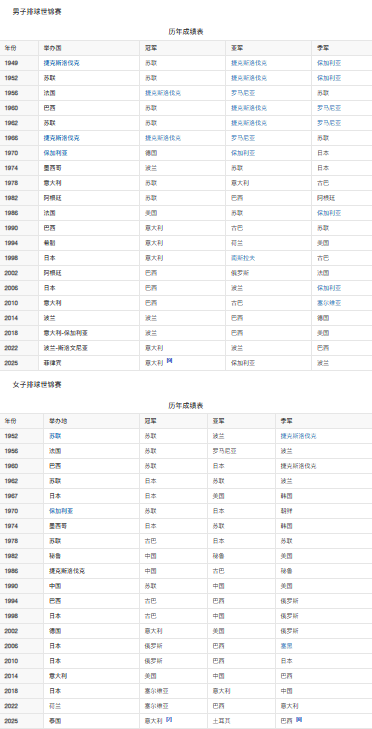Select the 举办国 column header in men's table
Viewport: 372px width, 729px height.
53,48
